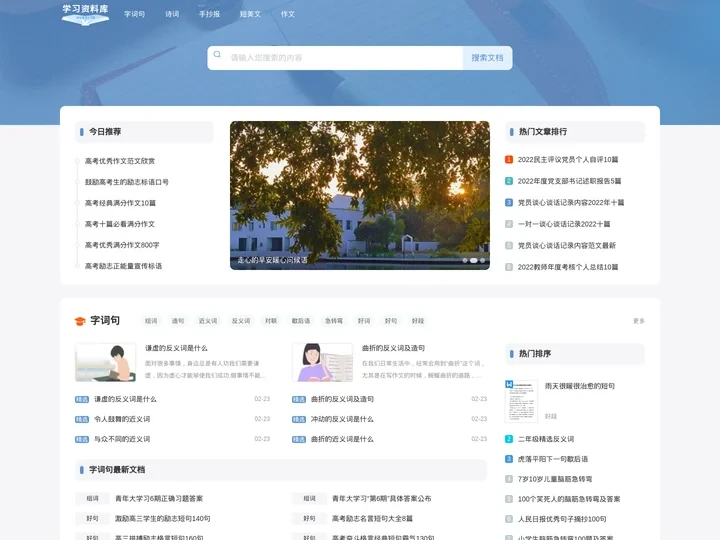This screenshot has height=540, width=720.
Task: Open the girl reading book article thumbnail
Action: tap(322, 362)
